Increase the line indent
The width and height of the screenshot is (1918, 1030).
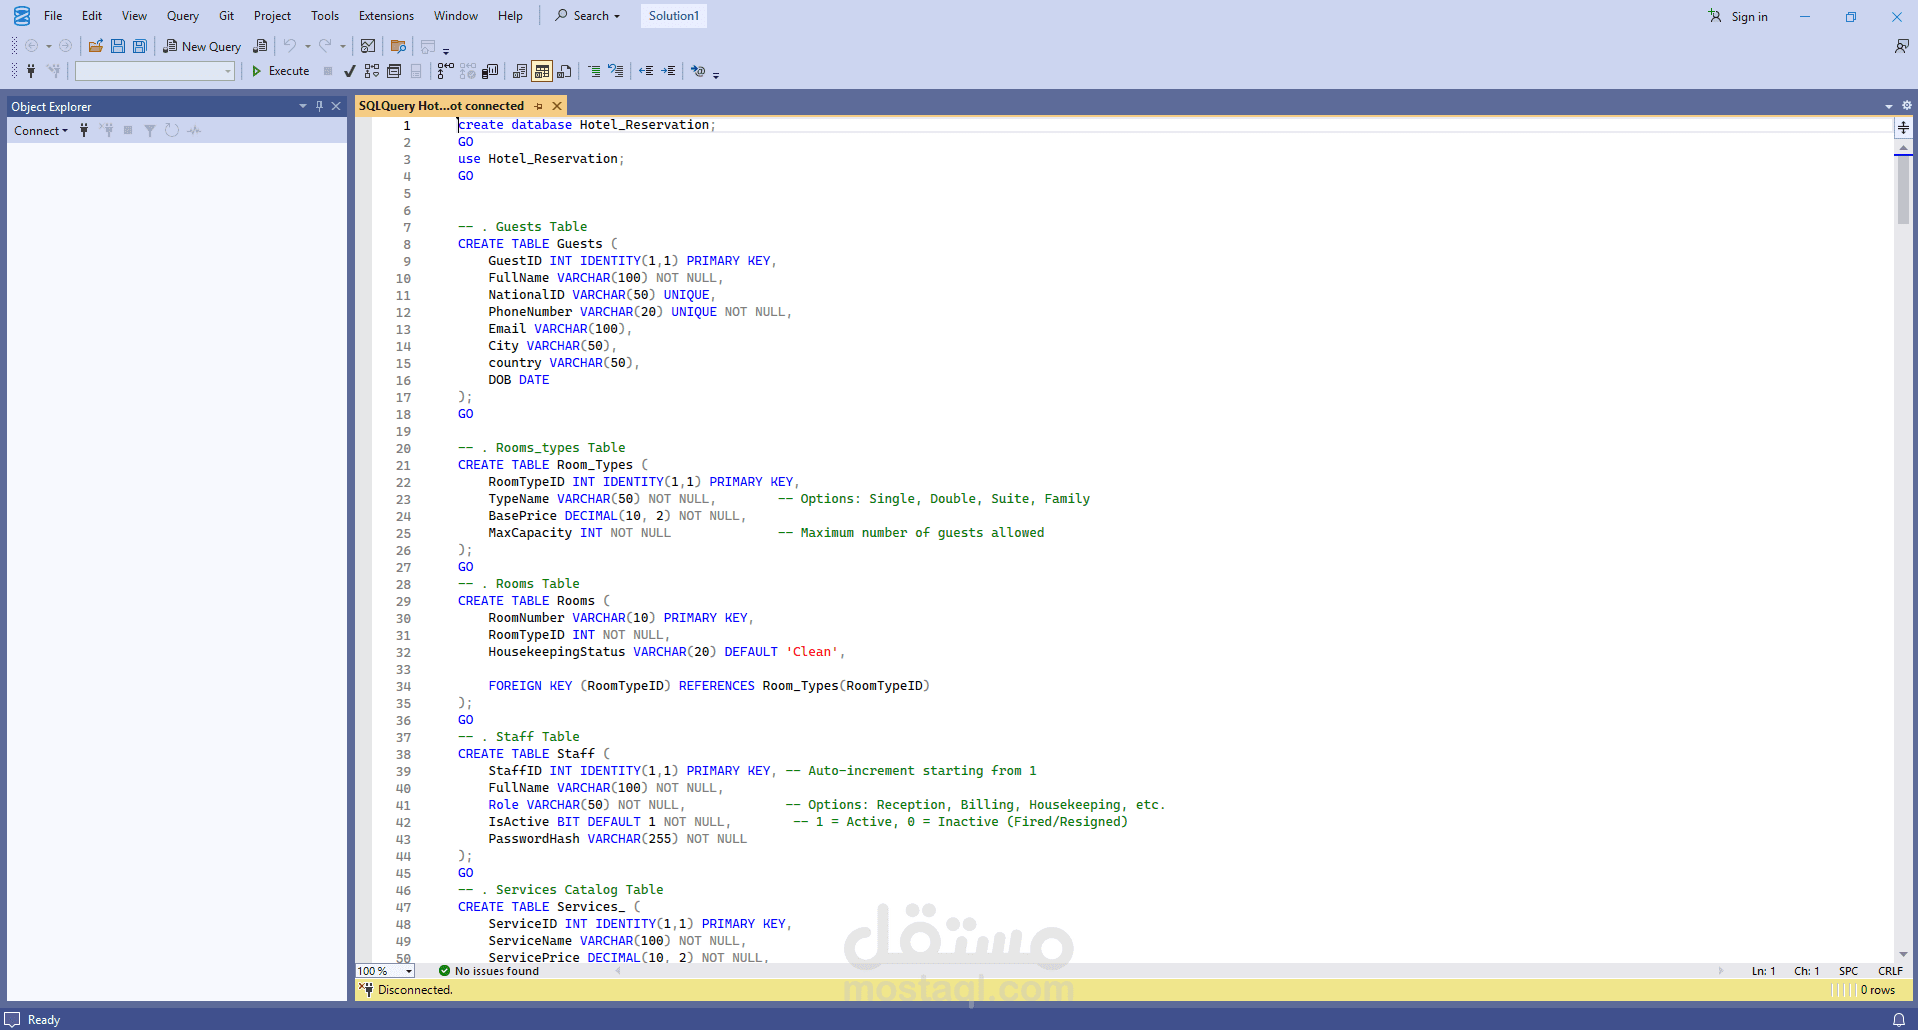tap(668, 71)
